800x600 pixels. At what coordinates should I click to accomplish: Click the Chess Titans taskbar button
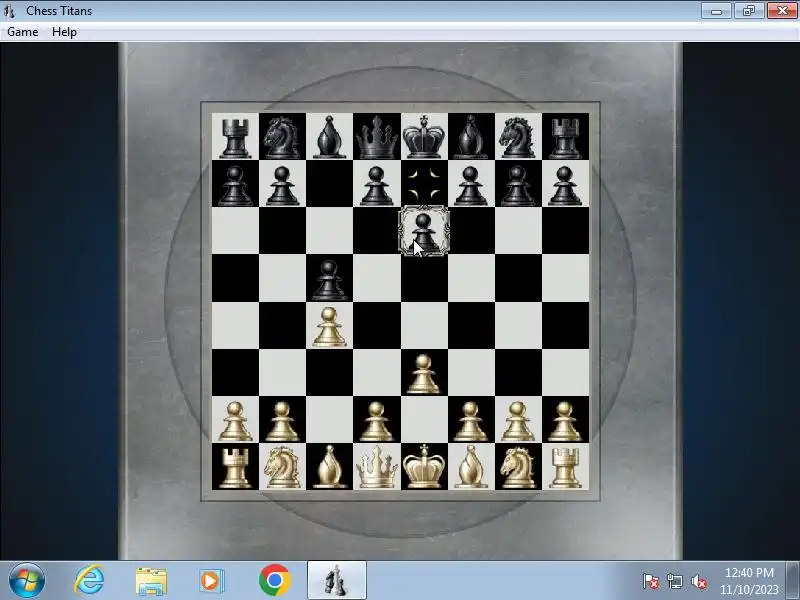click(x=337, y=581)
